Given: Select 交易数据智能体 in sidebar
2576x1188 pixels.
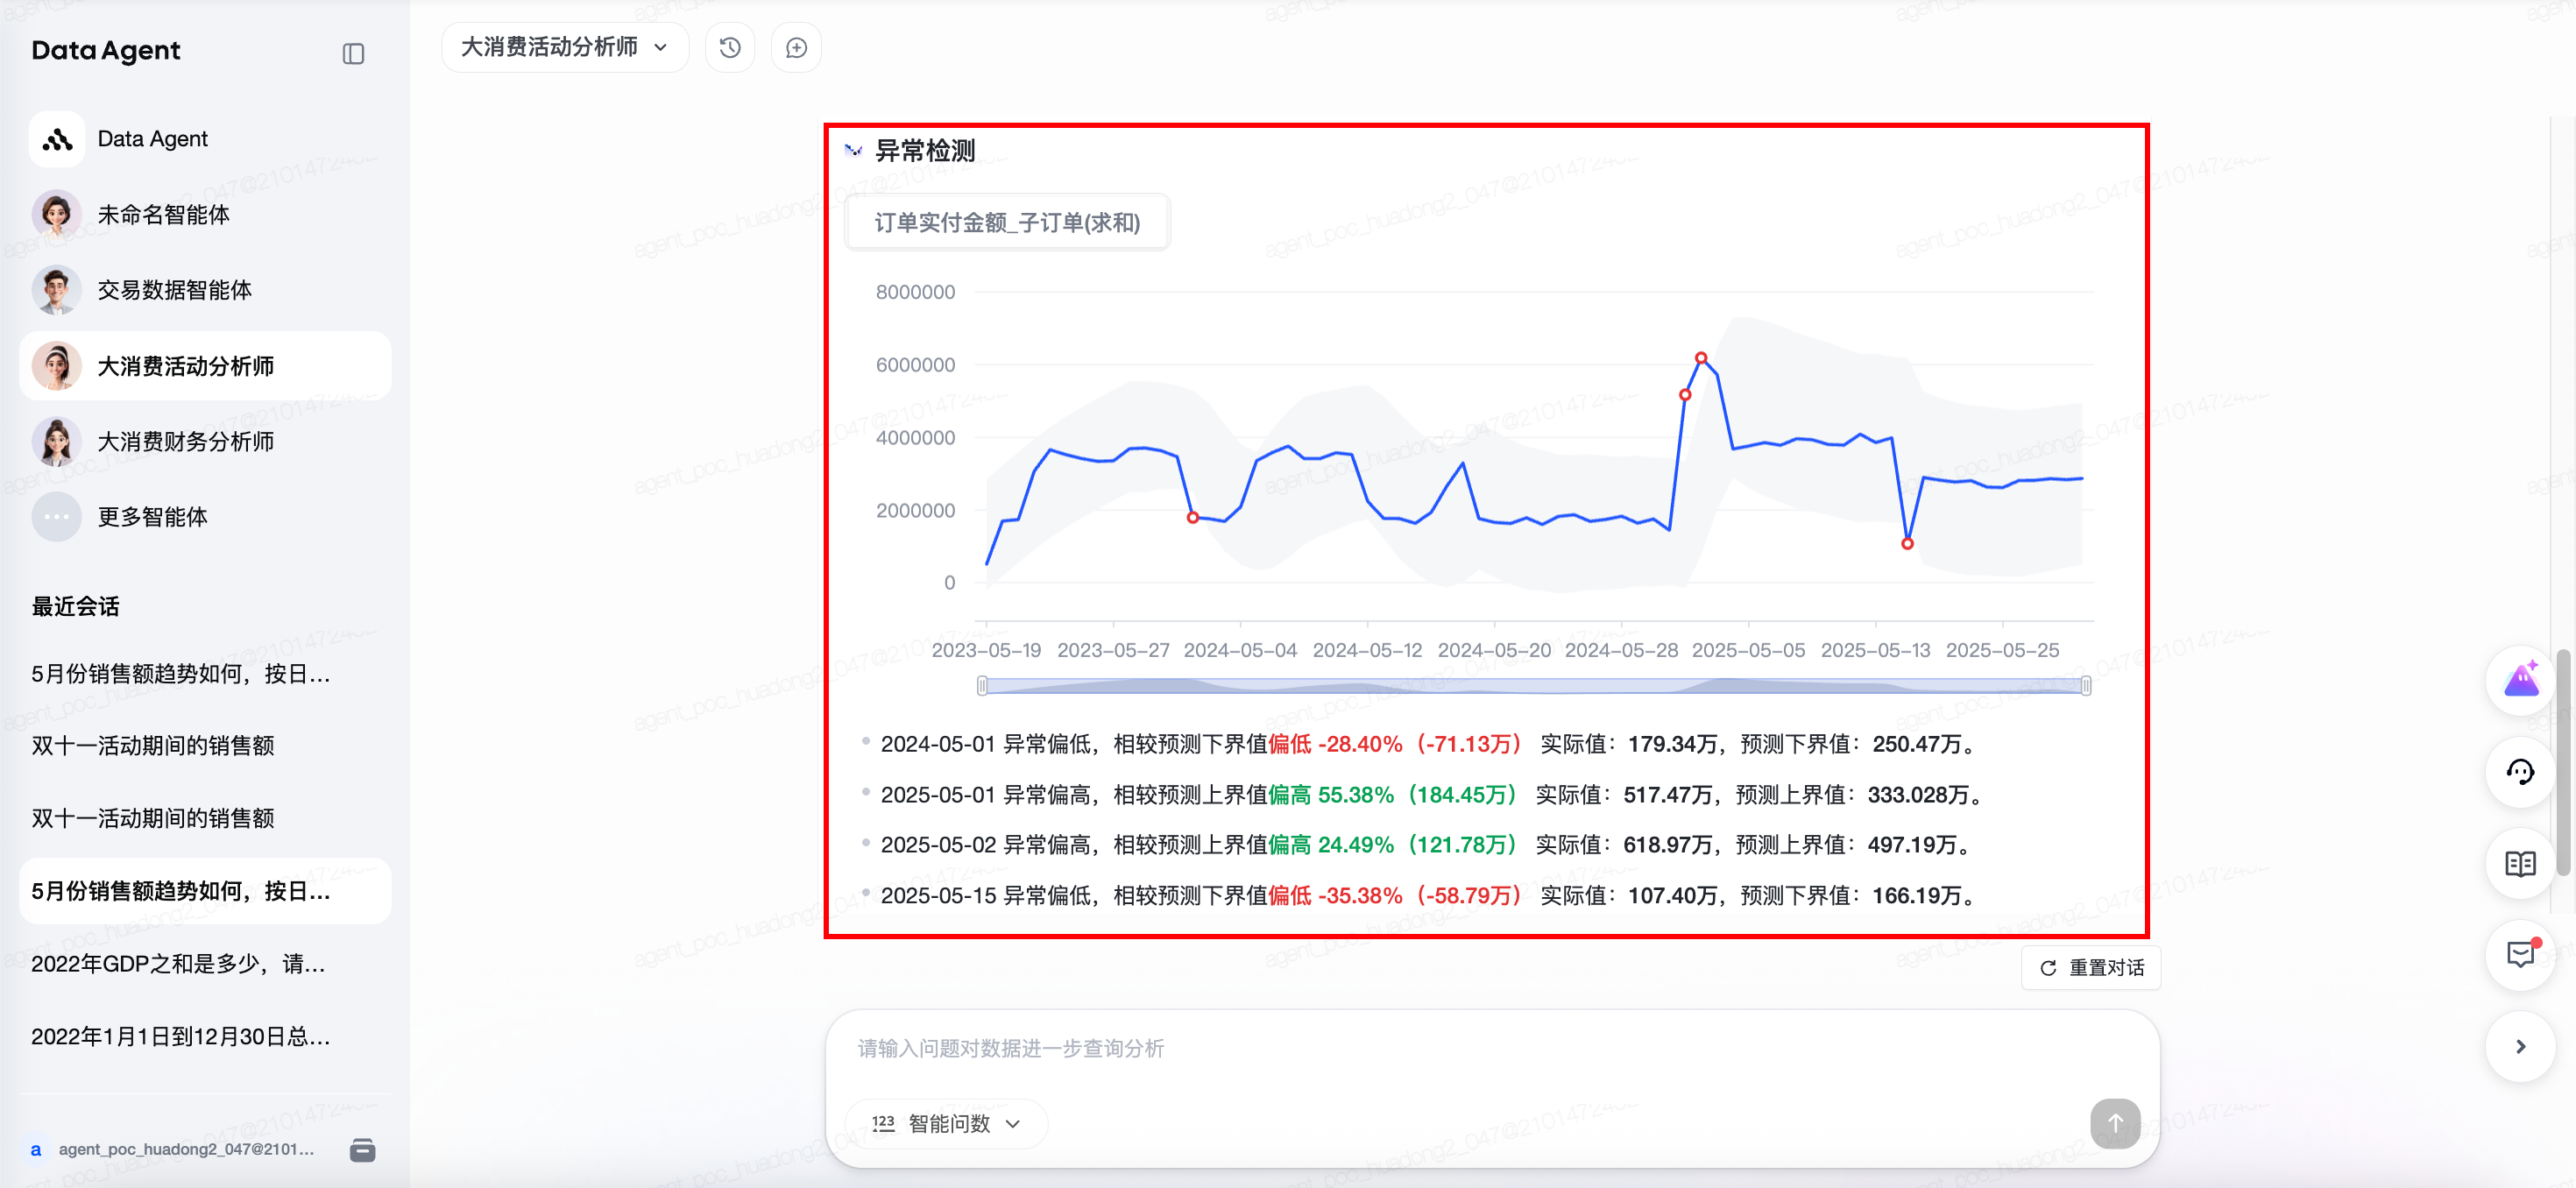Looking at the screenshot, I should 174,290.
